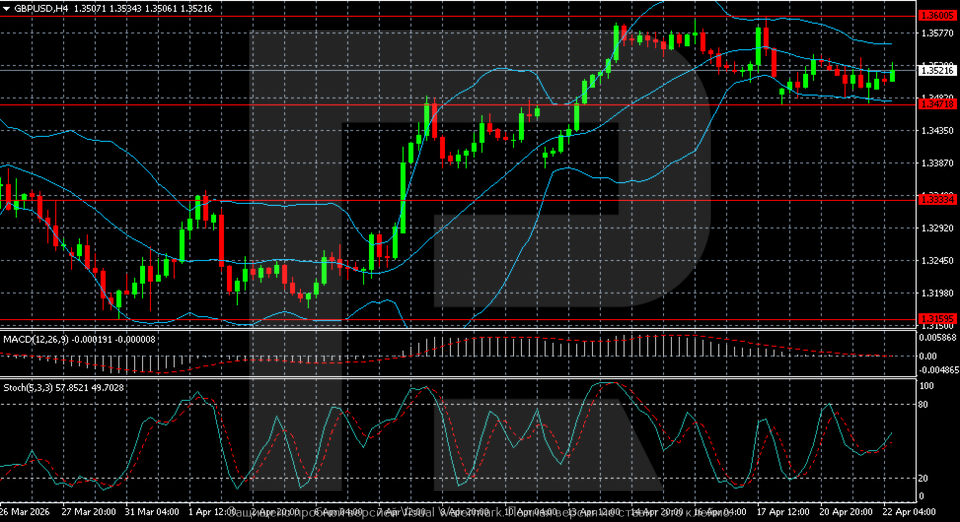Click the red 1.36005 price label
The height and width of the screenshot is (522, 960).
pyautogui.click(x=937, y=17)
